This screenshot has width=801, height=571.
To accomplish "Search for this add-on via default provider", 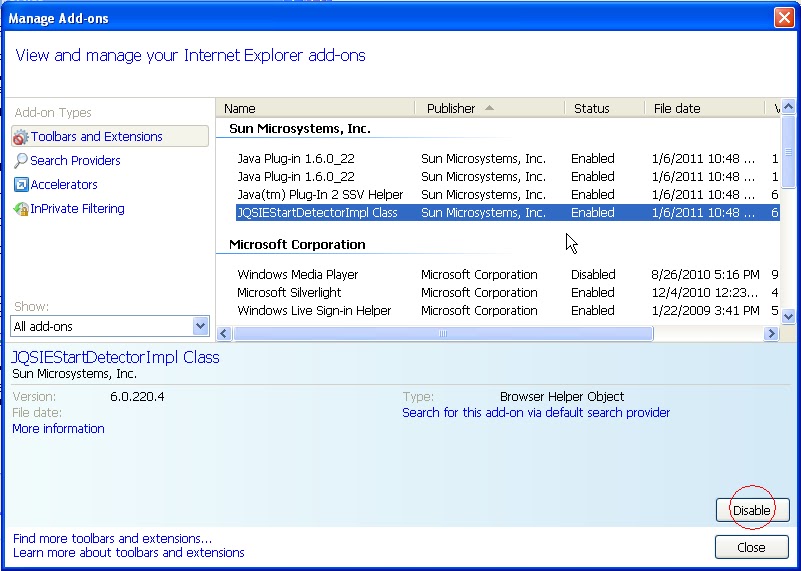I will (x=536, y=413).
